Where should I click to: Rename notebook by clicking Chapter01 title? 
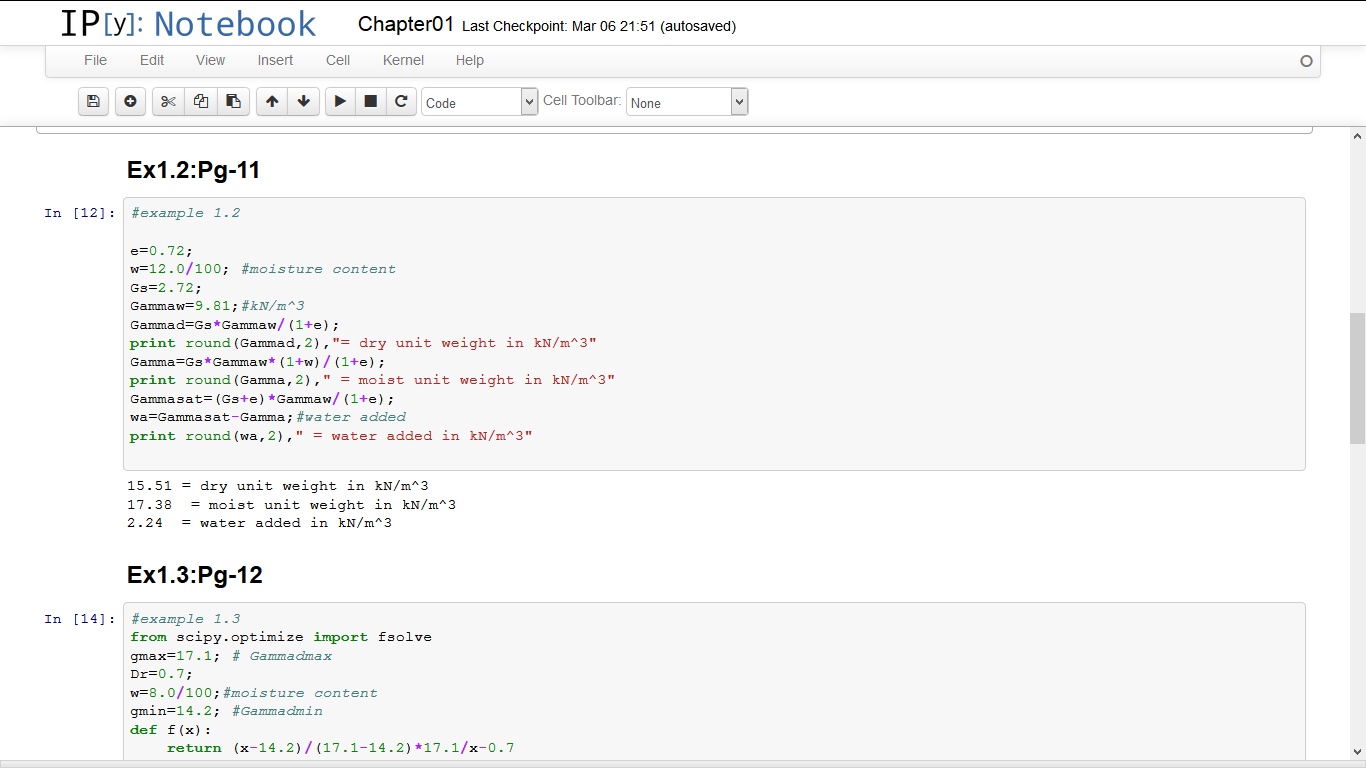(406, 25)
